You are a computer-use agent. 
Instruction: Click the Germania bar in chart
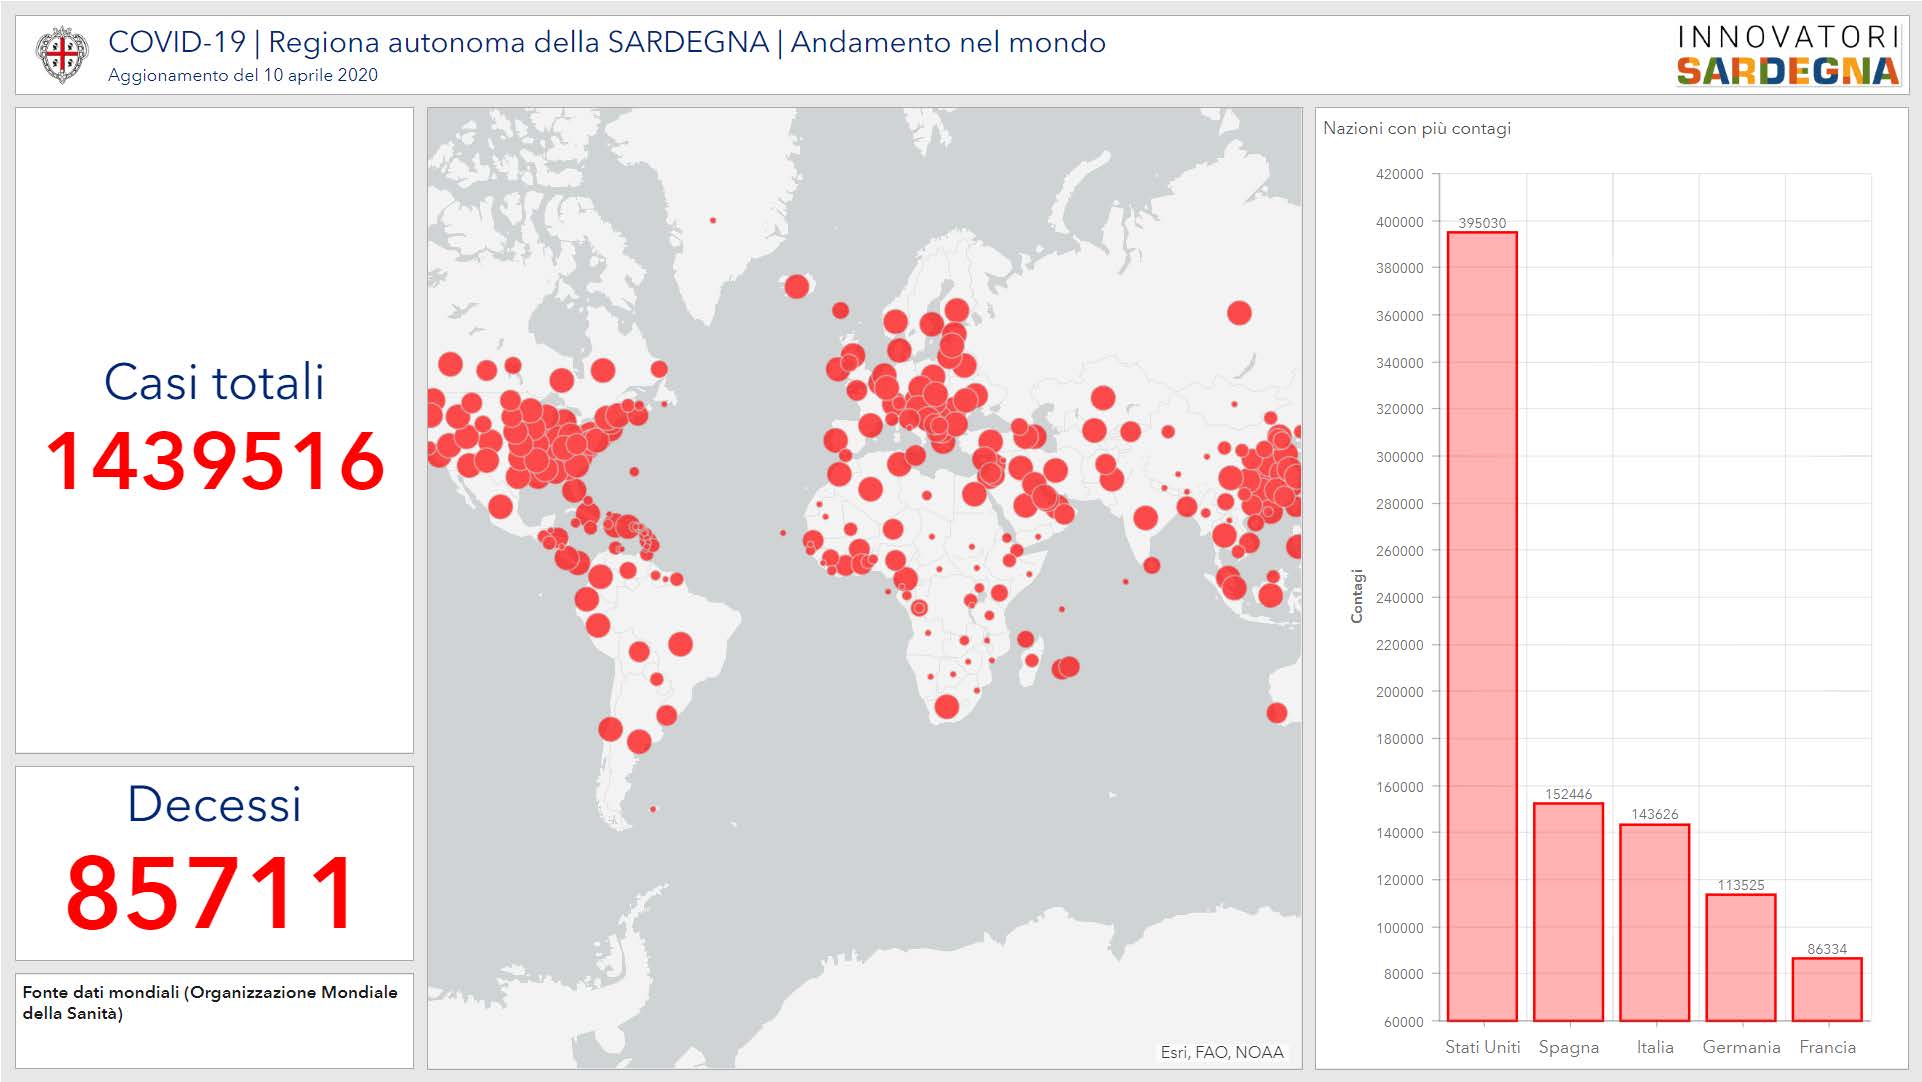pos(1740,957)
